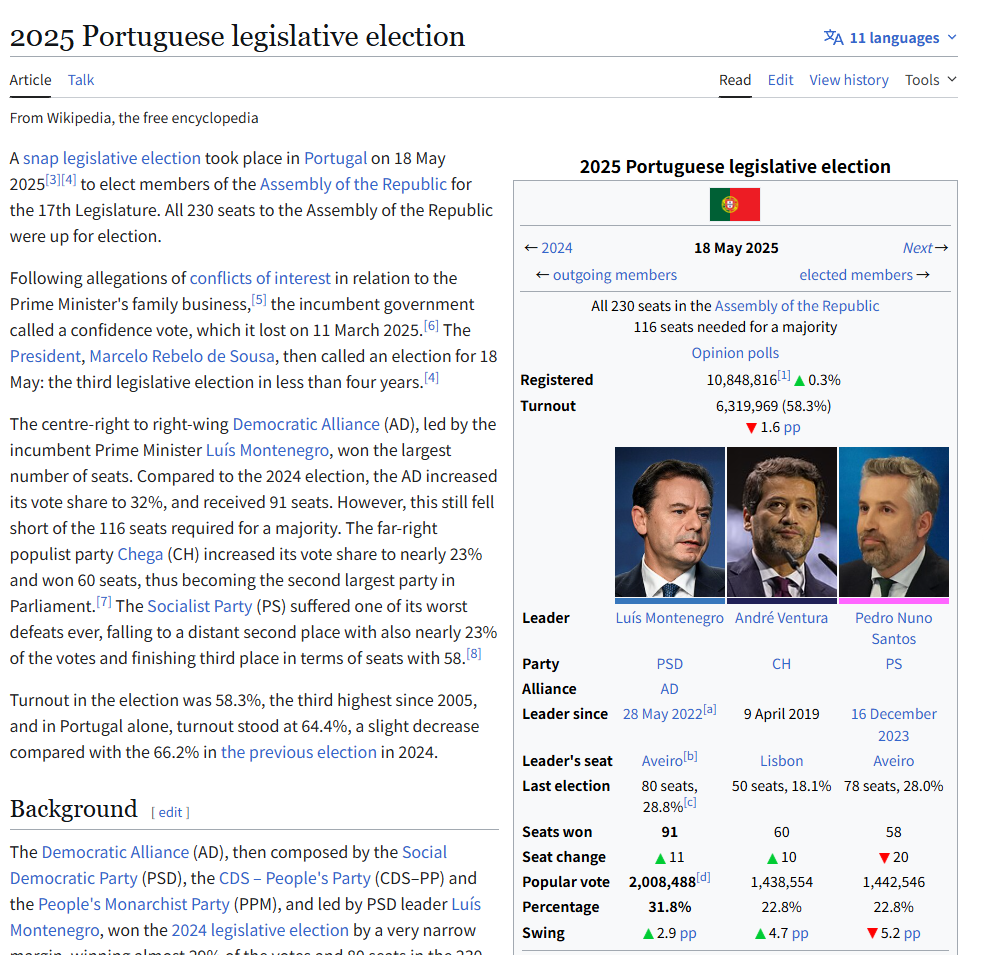Open the PSD party link
The width and height of the screenshot is (984, 955).
(670, 664)
